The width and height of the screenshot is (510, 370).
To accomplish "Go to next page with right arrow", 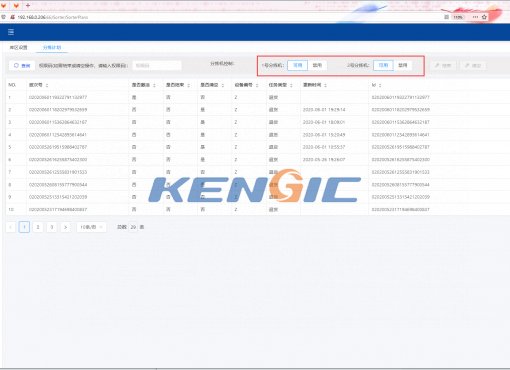I will (65, 227).
